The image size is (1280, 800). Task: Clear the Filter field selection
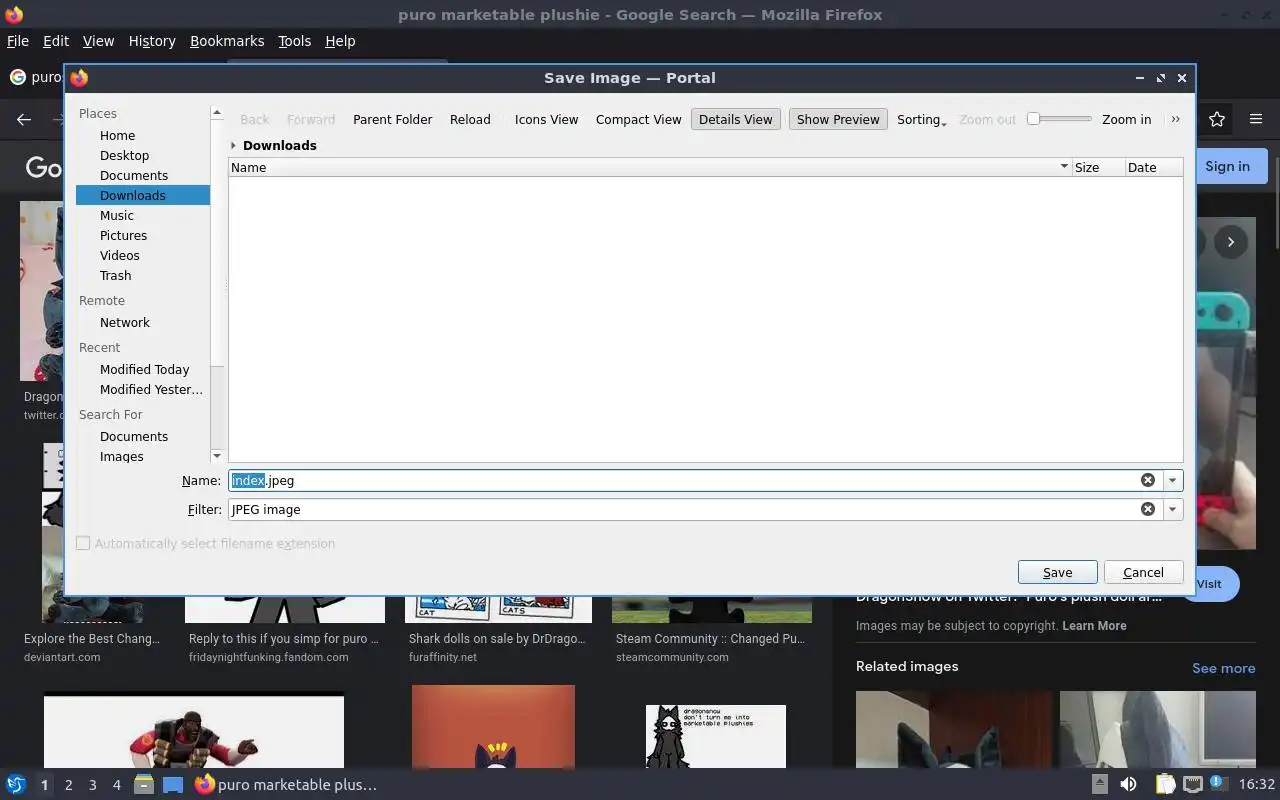click(1148, 509)
